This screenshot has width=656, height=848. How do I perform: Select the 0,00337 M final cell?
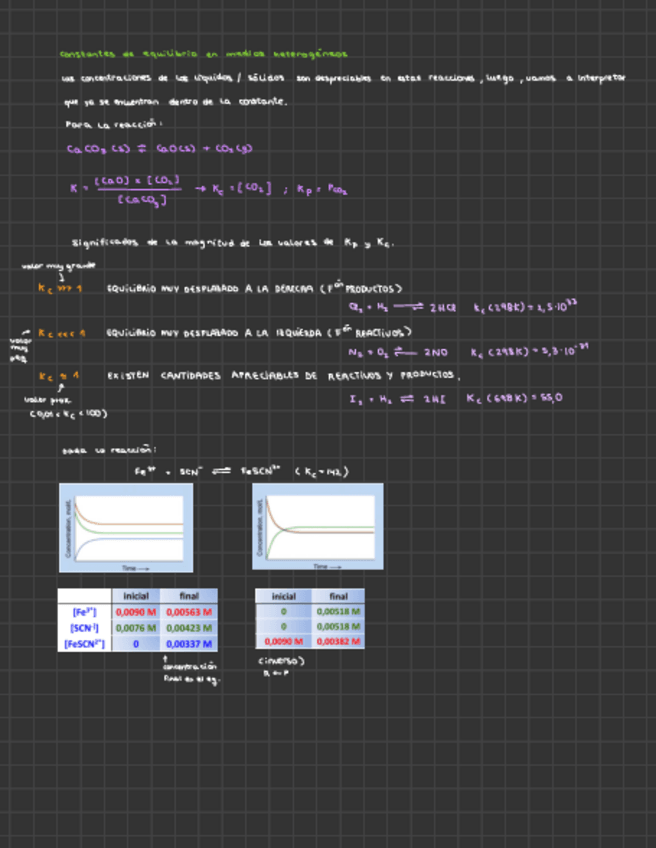[x=189, y=644]
